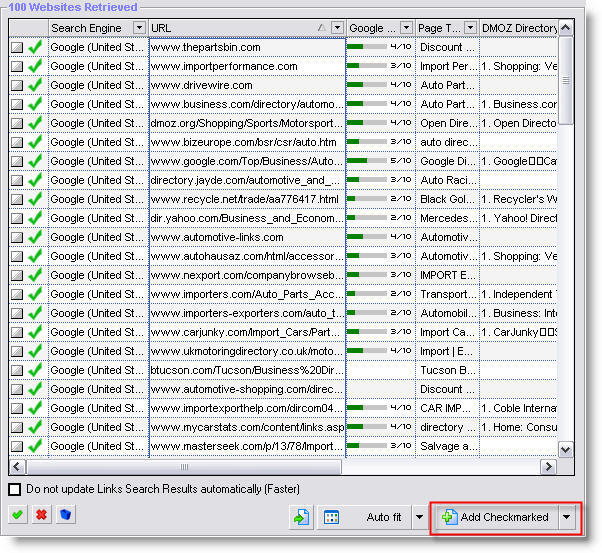This screenshot has height=553, width=602.
Task: Click the green checkmark for www.automotive-links.com
Action: [x=35, y=237]
